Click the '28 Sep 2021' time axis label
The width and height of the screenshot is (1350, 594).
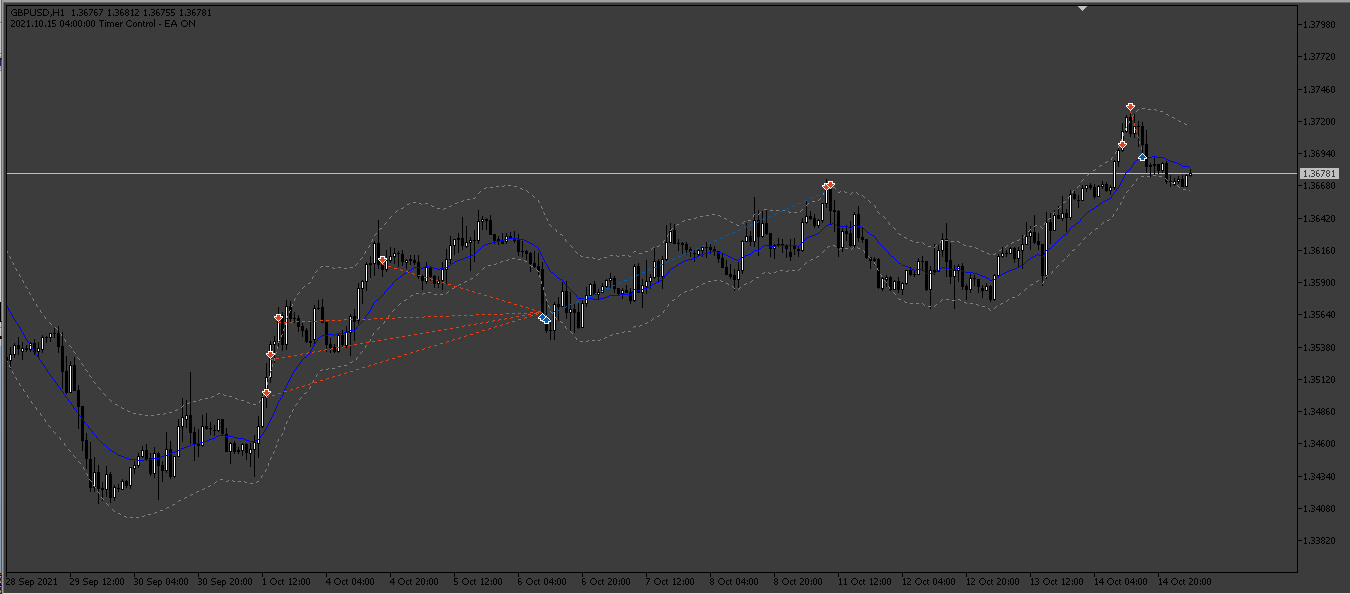(30, 581)
